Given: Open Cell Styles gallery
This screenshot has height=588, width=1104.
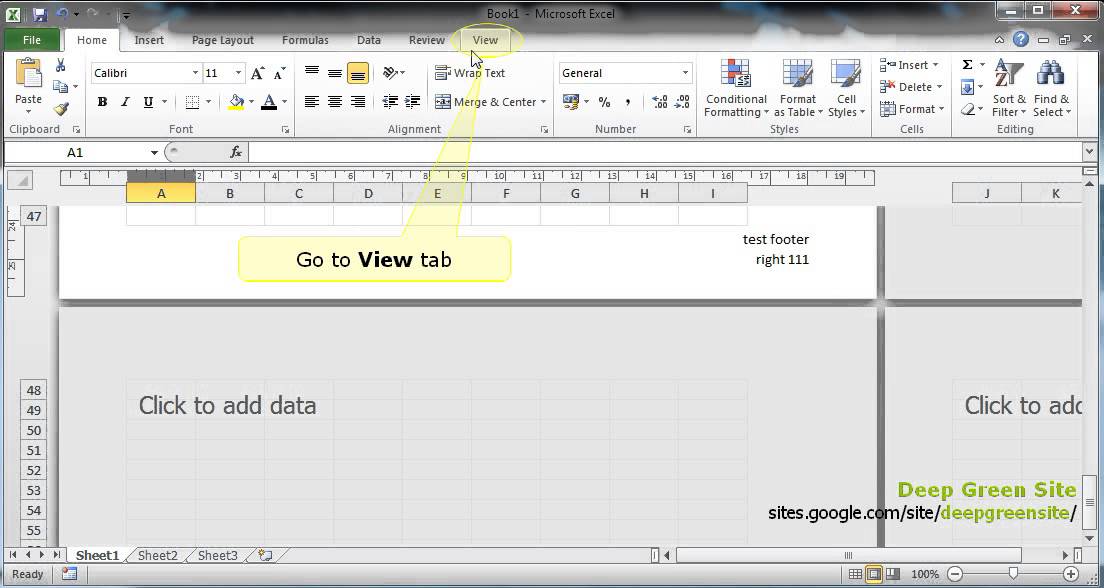Looking at the screenshot, I should click(846, 88).
